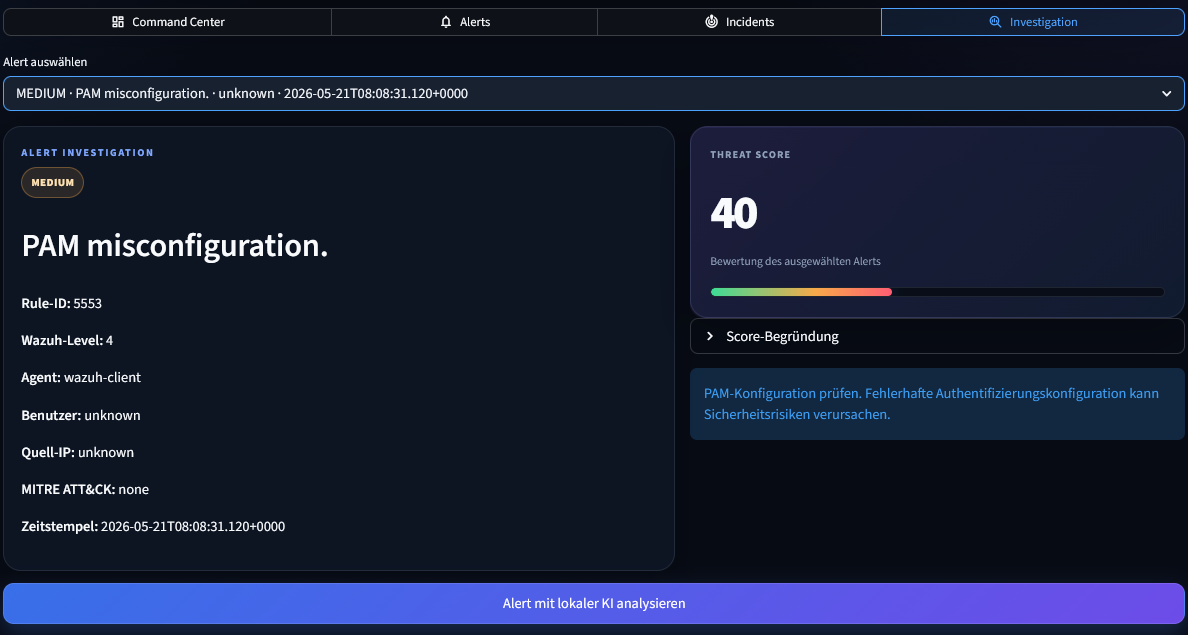Image resolution: width=1188 pixels, height=635 pixels.
Task: Click the Alert auswählen label
Action: (x=45, y=62)
